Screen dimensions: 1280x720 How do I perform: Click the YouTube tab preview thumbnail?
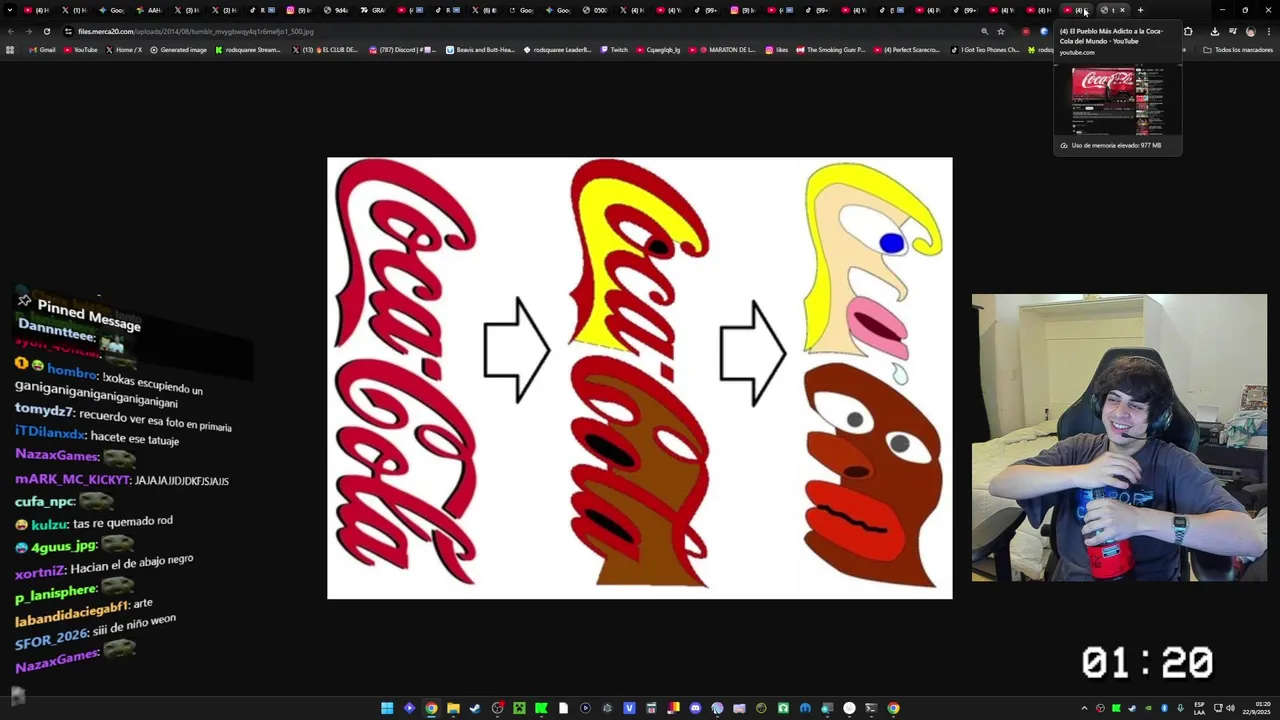click(1117, 100)
